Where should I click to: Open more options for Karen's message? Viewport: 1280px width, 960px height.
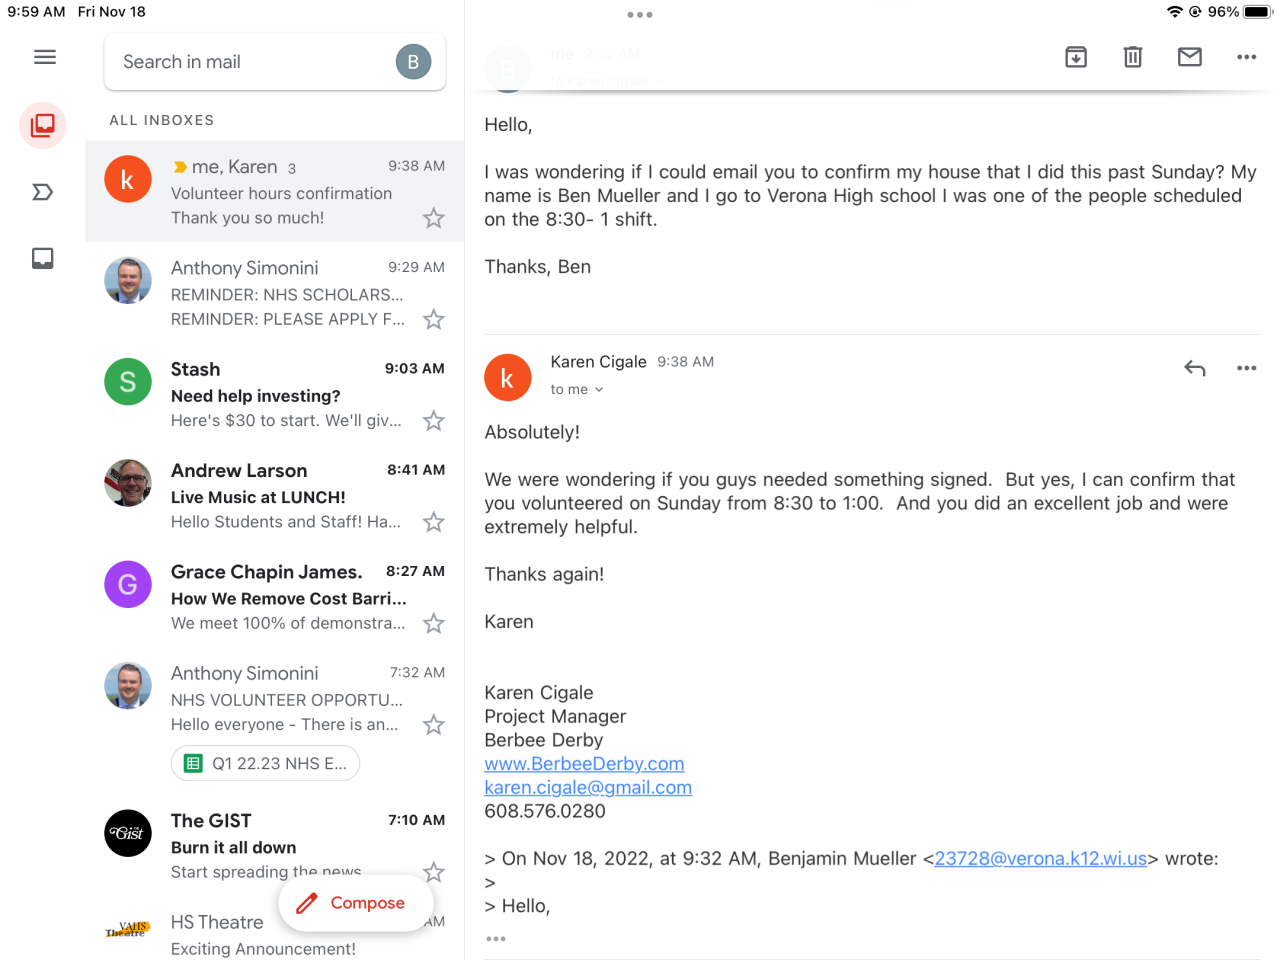click(1246, 368)
